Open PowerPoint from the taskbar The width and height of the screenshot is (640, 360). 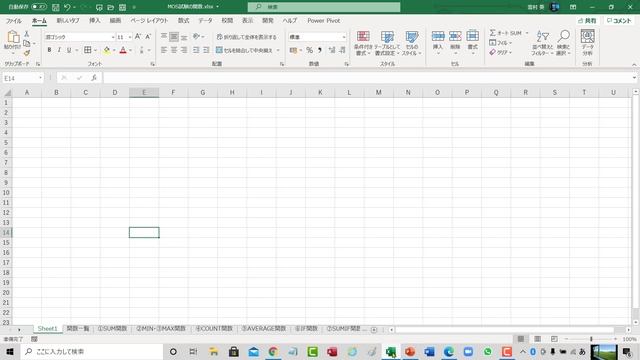(410, 351)
